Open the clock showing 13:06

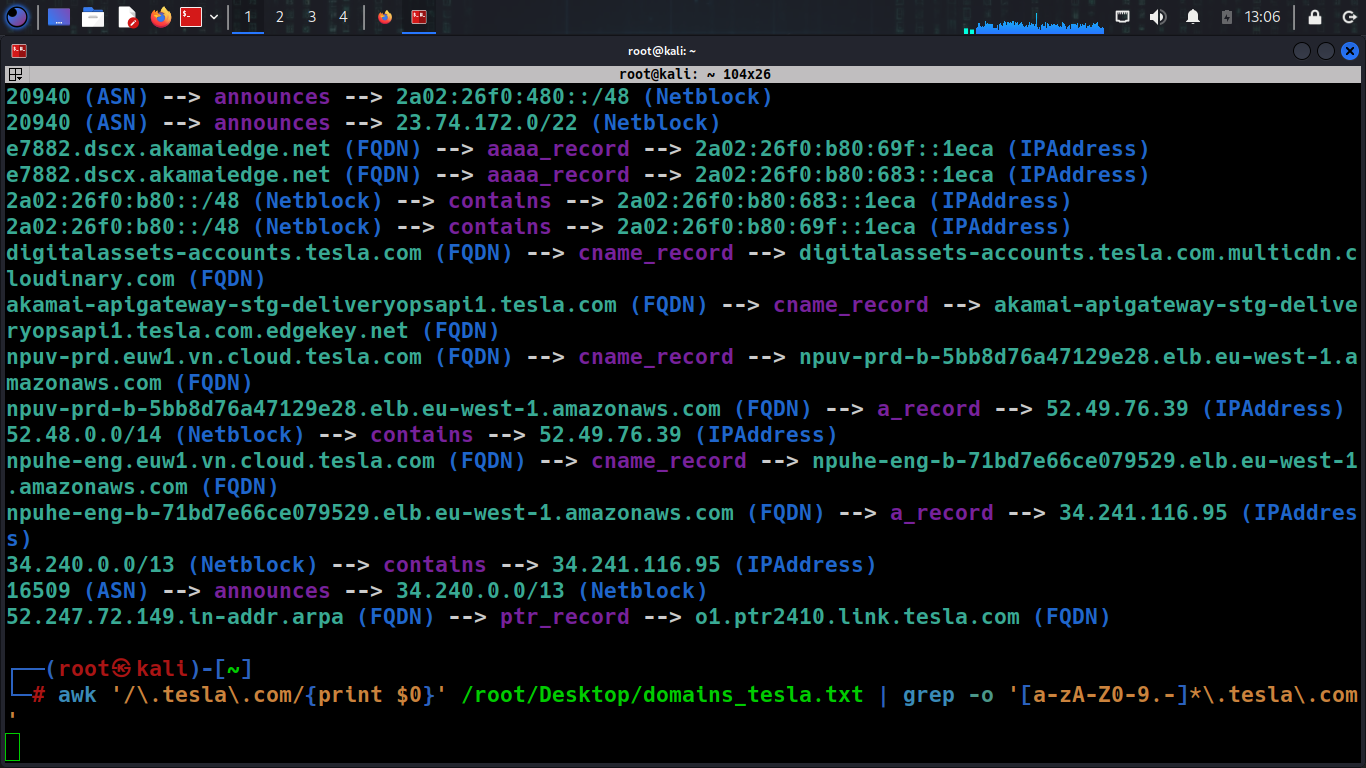pos(1263,17)
